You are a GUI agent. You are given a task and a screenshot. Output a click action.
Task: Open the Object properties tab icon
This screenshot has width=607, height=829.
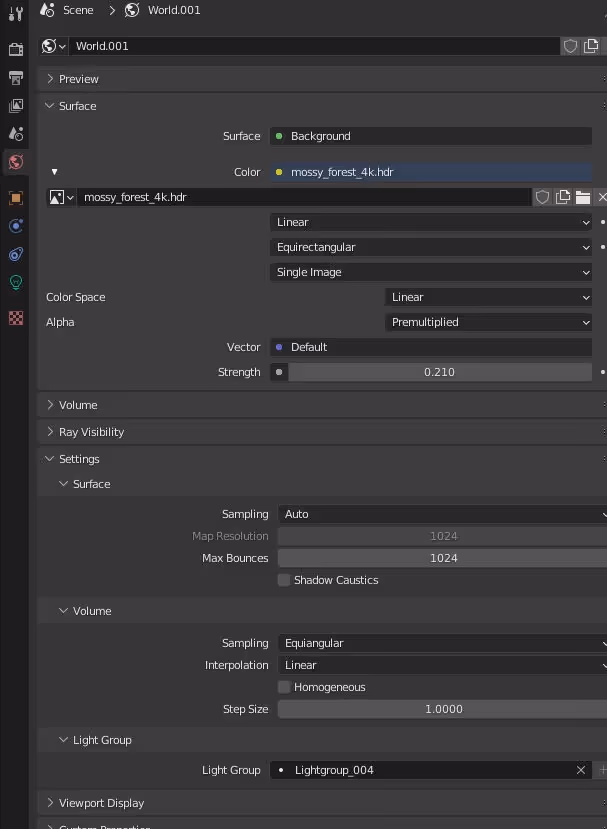pos(15,198)
